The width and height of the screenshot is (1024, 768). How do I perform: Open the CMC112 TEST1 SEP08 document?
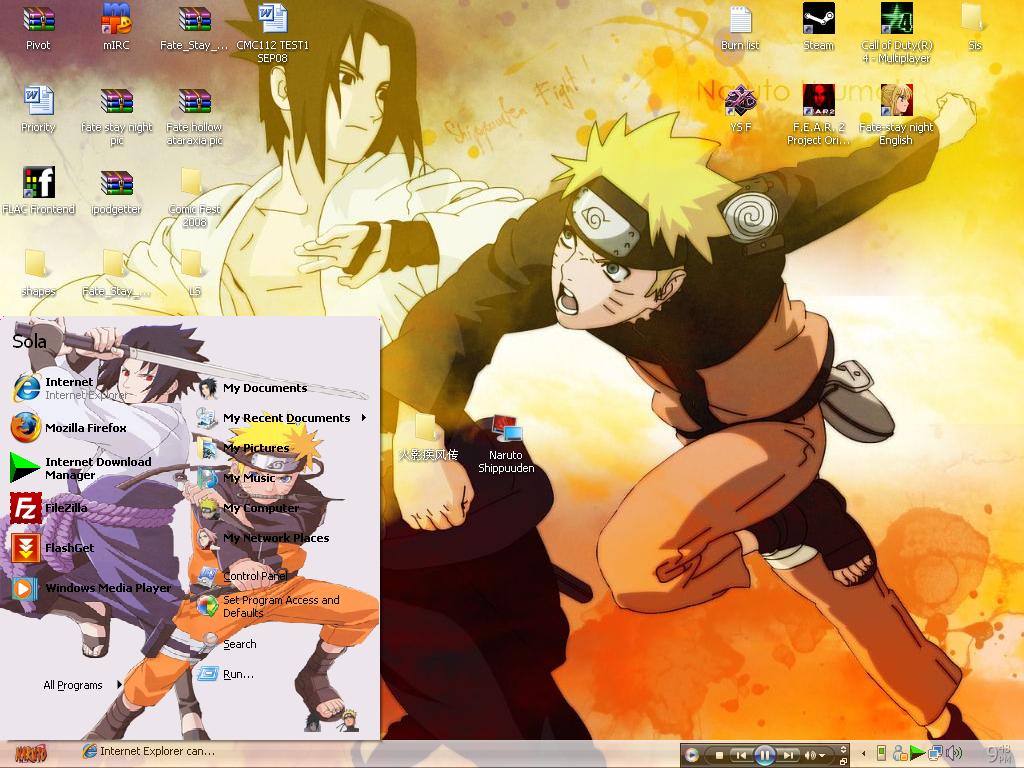tap(272, 33)
